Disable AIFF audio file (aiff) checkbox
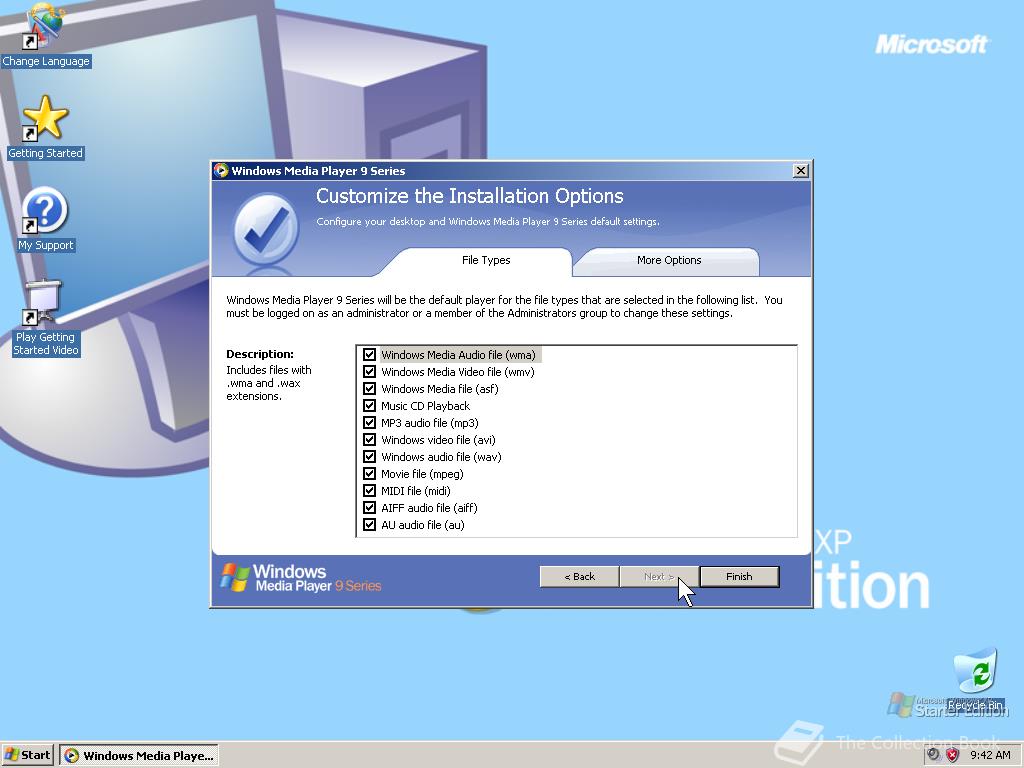1024x768 pixels. (370, 507)
